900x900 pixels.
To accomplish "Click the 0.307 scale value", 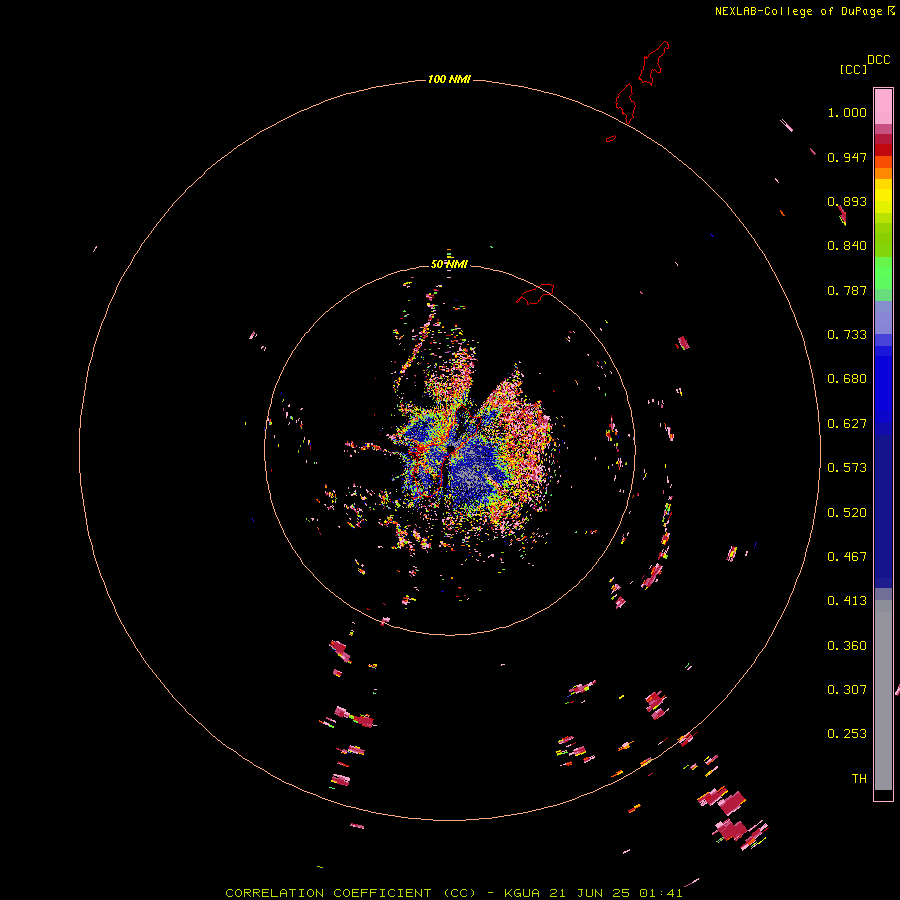I will [847, 690].
